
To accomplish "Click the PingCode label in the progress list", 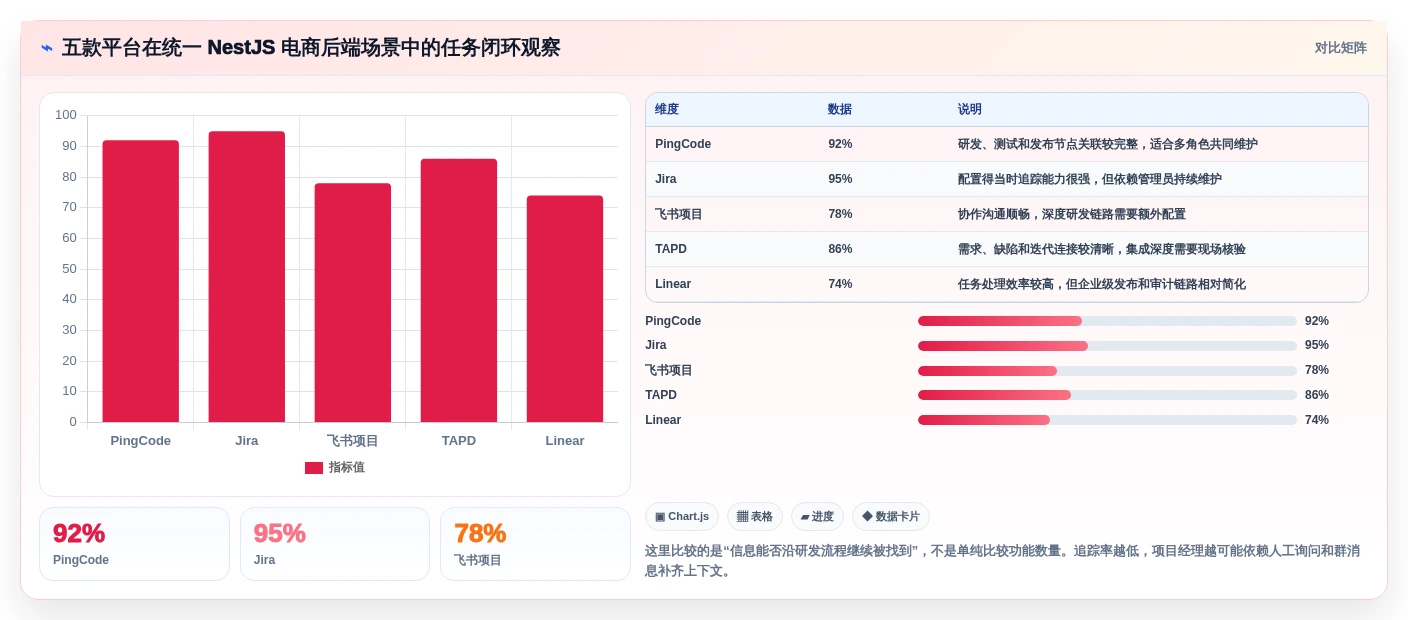I will (x=673, y=321).
